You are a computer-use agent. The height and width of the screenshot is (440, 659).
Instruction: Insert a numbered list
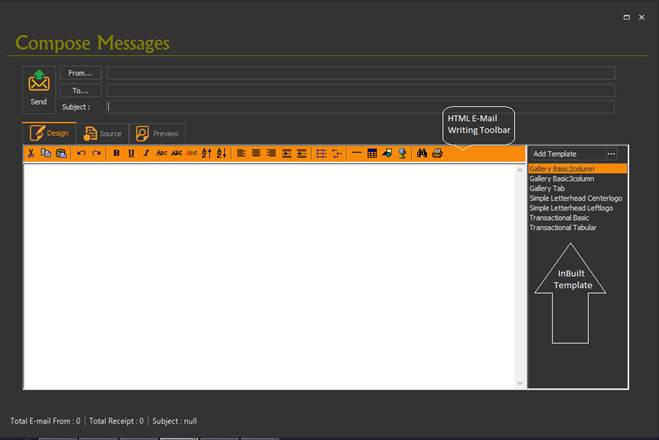click(x=321, y=153)
